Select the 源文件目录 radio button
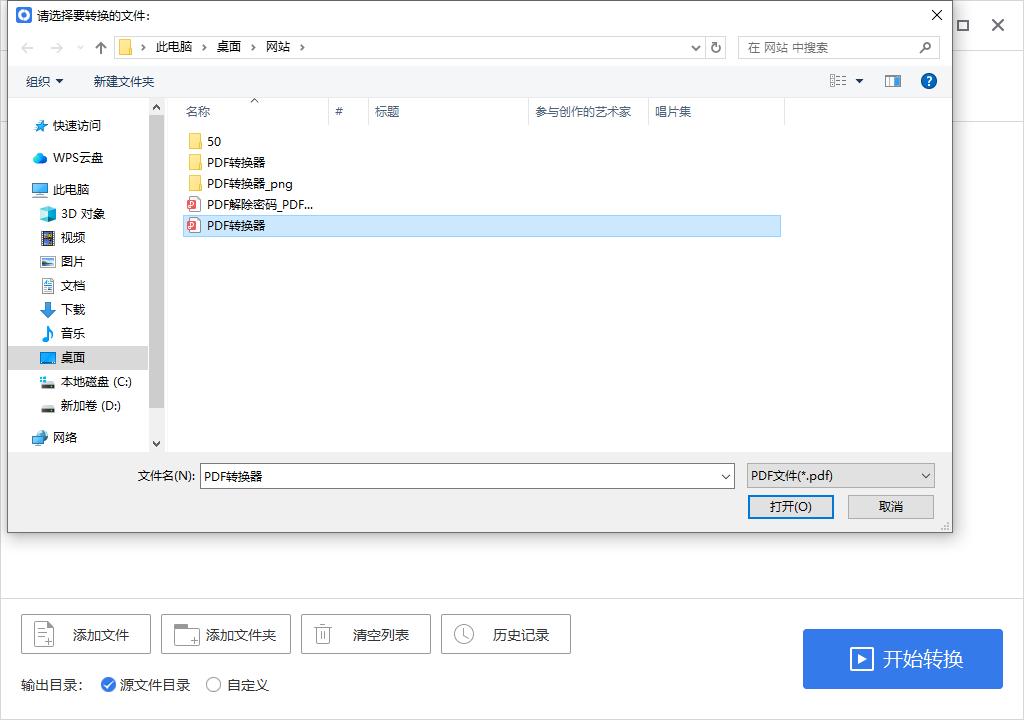This screenshot has height=720, width=1024. pyautogui.click(x=108, y=685)
